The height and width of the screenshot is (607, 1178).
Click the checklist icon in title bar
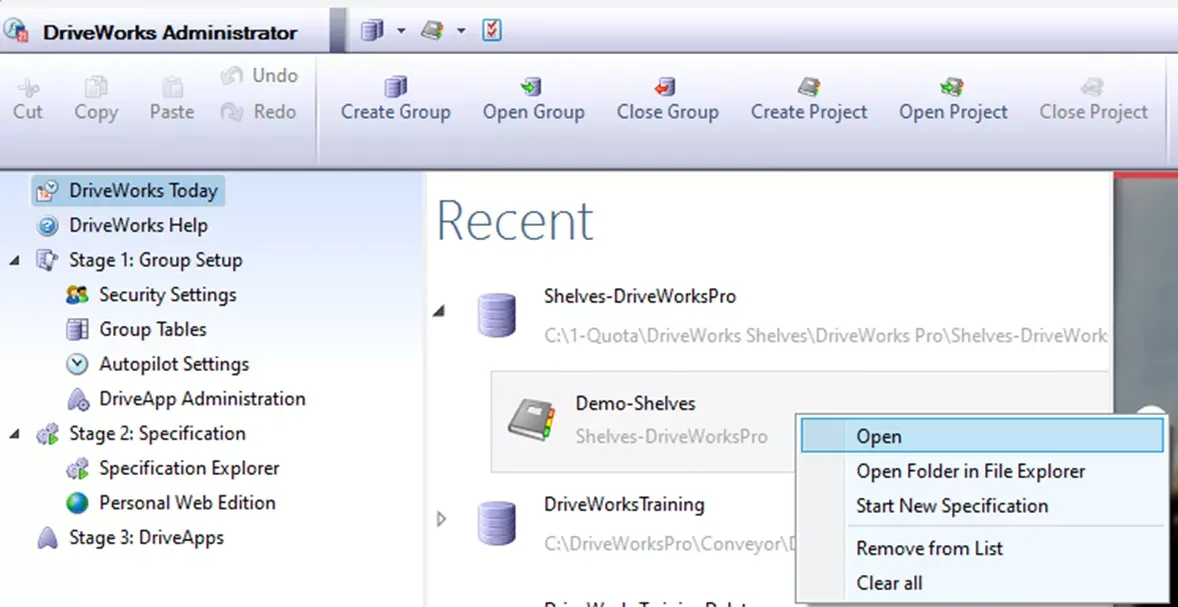point(491,30)
